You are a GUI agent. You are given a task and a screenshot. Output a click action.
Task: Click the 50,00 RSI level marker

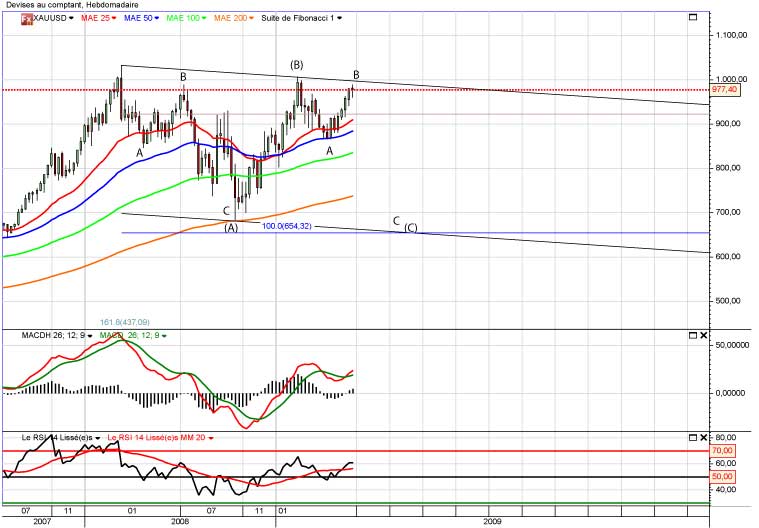(723, 477)
